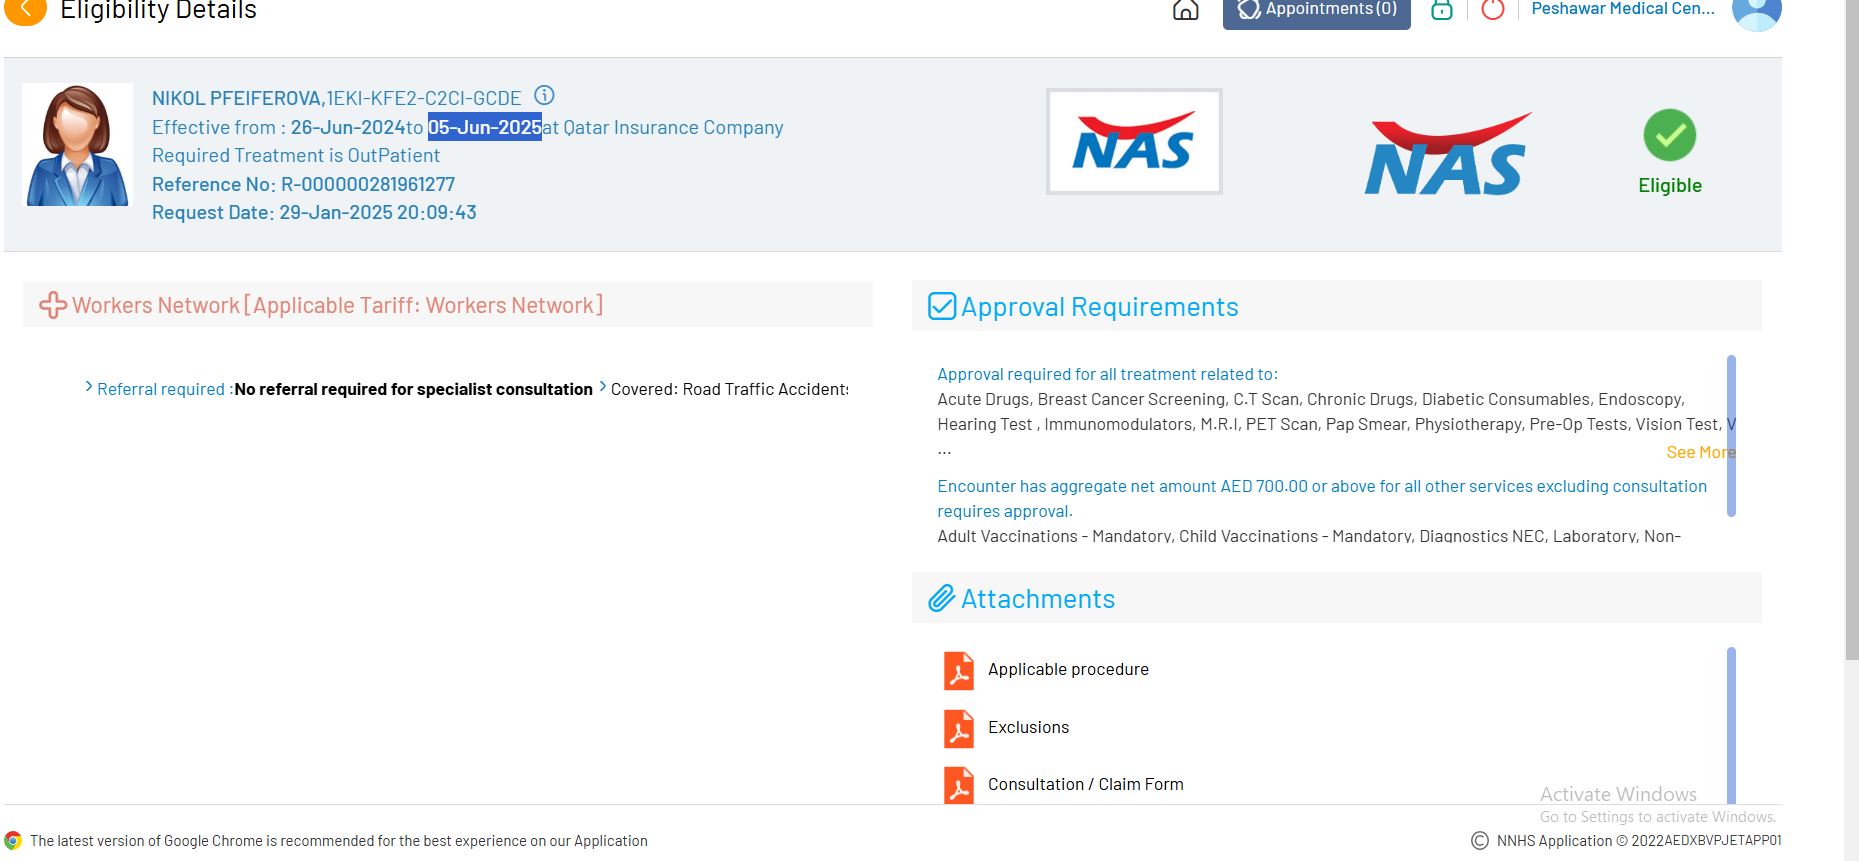Open the user profile avatar

pyautogui.click(x=1756, y=12)
